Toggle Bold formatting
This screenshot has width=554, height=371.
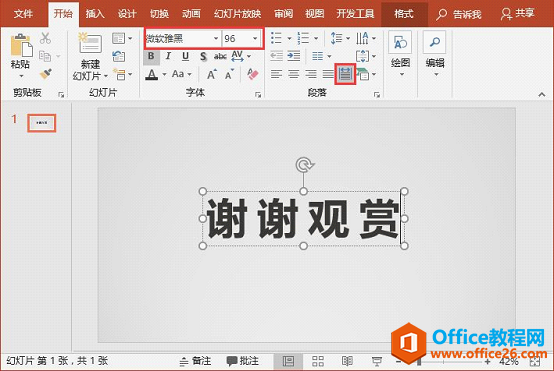coord(151,56)
